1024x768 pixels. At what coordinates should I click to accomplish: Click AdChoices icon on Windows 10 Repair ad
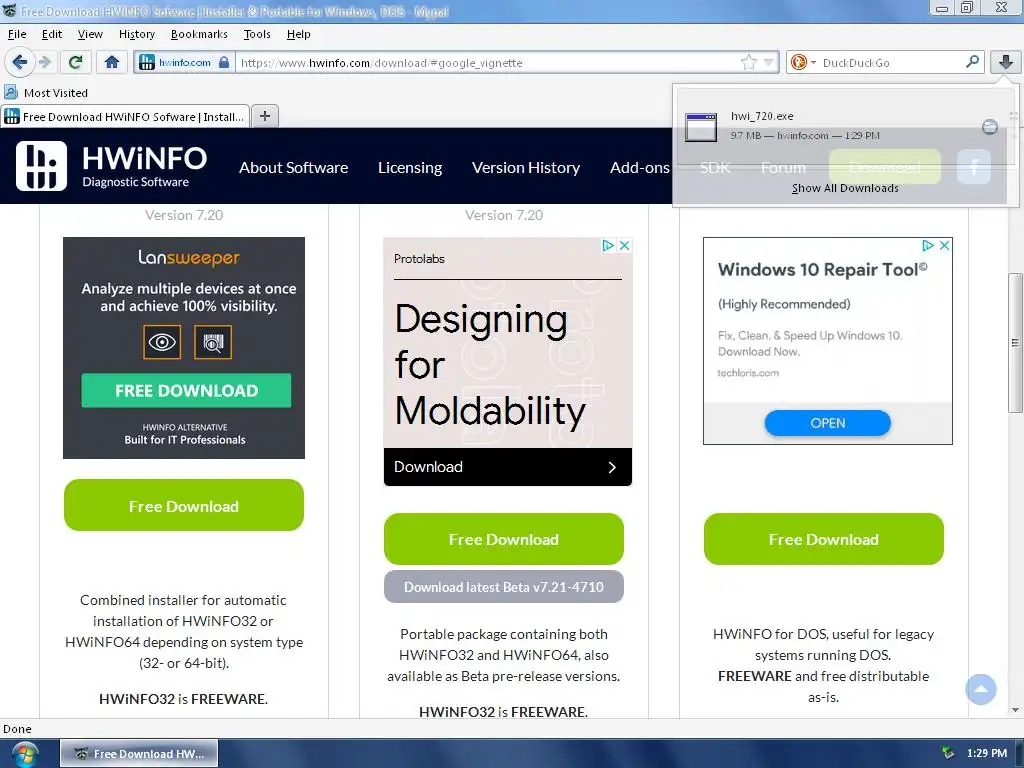pyautogui.click(x=928, y=246)
